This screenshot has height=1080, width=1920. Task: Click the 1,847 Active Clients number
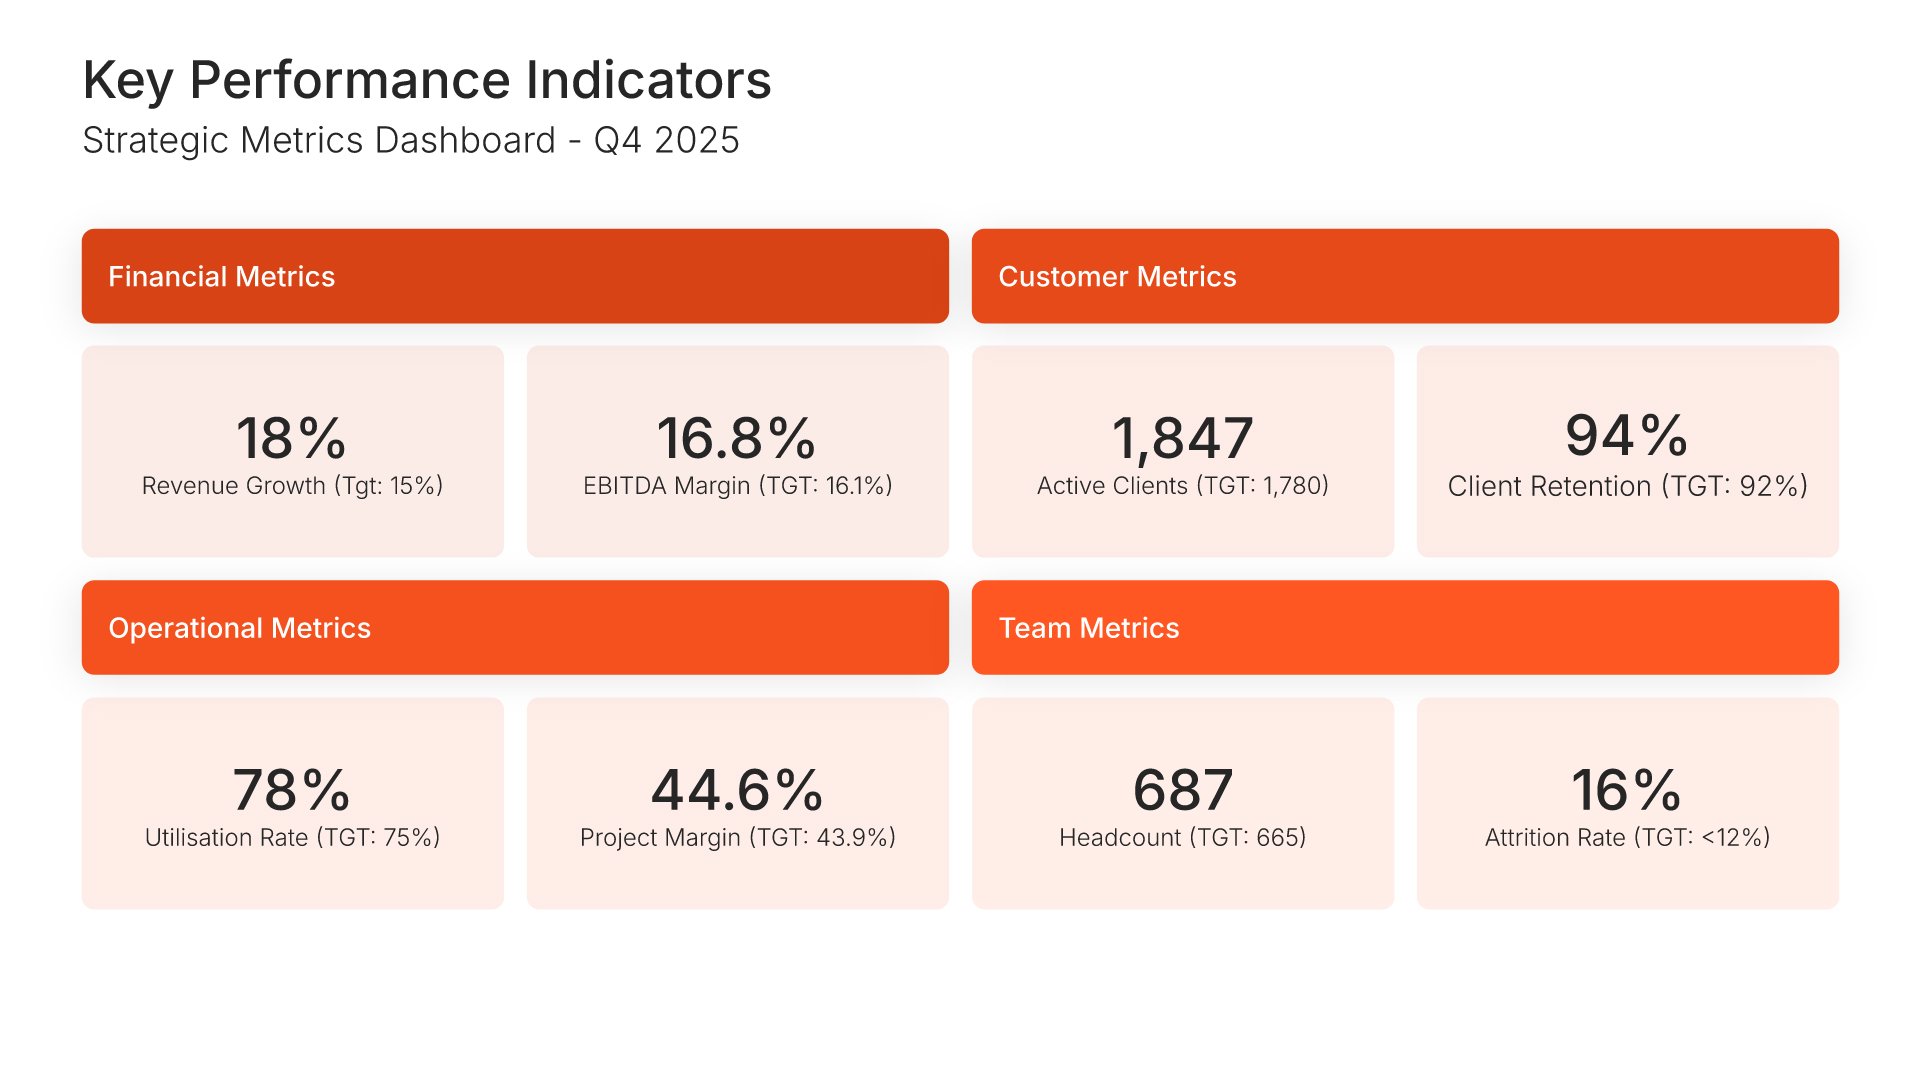[x=1182, y=437]
